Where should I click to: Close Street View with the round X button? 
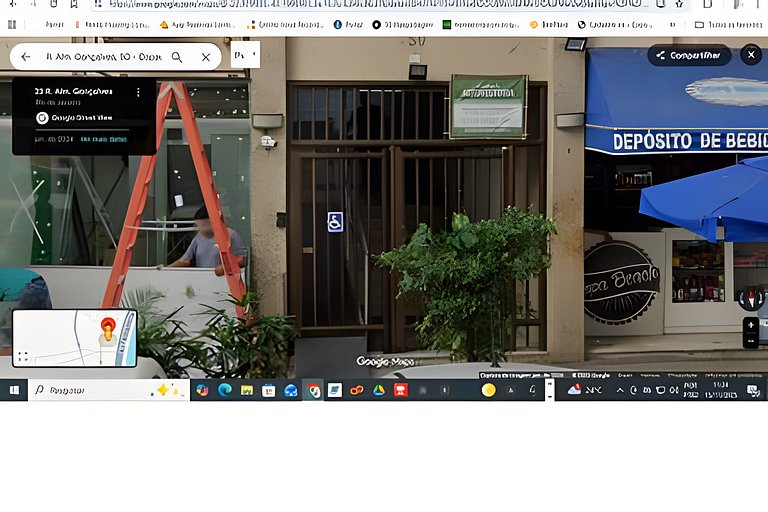click(x=751, y=55)
